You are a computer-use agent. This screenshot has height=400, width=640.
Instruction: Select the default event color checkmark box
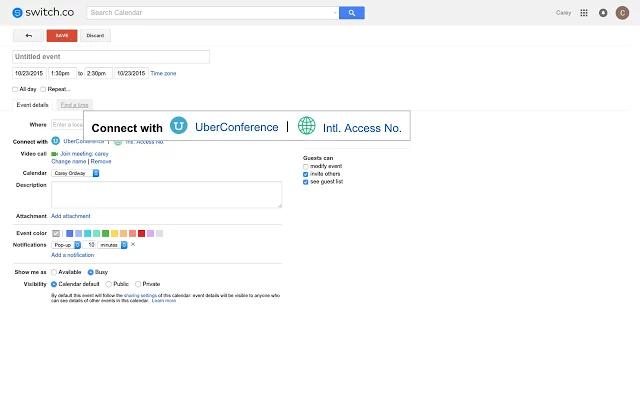[56, 233]
